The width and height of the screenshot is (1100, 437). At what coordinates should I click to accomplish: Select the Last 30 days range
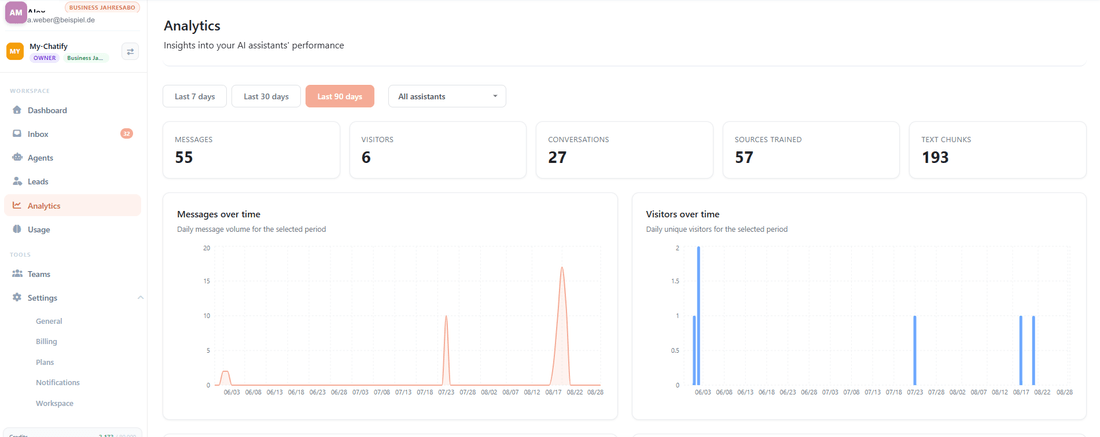[266, 97]
